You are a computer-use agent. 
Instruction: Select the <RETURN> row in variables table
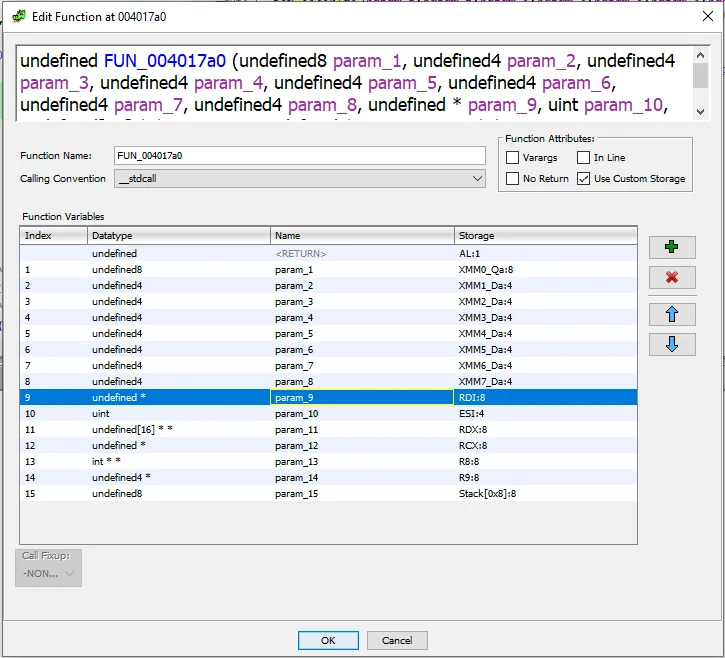300,253
